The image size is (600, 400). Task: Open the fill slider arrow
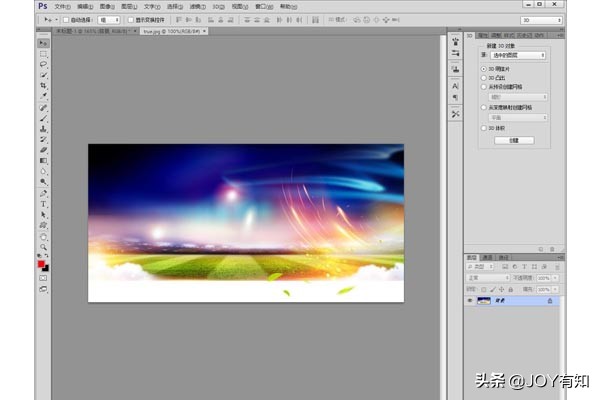point(555,289)
